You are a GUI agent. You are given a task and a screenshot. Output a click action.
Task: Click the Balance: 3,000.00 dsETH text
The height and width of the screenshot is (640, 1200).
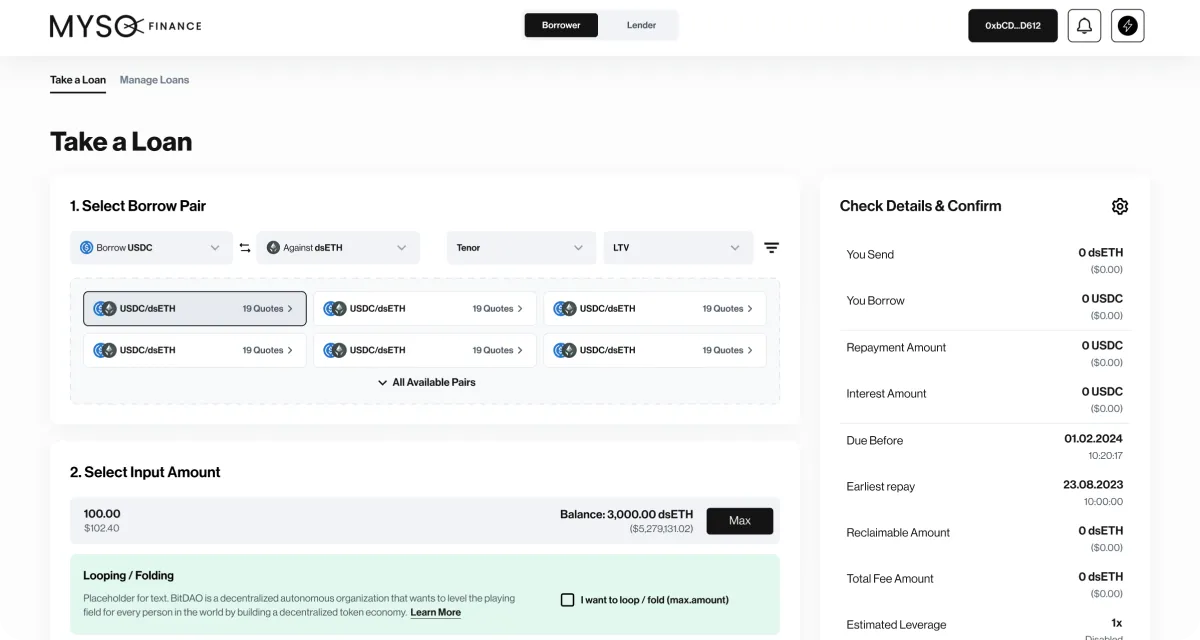coord(626,514)
